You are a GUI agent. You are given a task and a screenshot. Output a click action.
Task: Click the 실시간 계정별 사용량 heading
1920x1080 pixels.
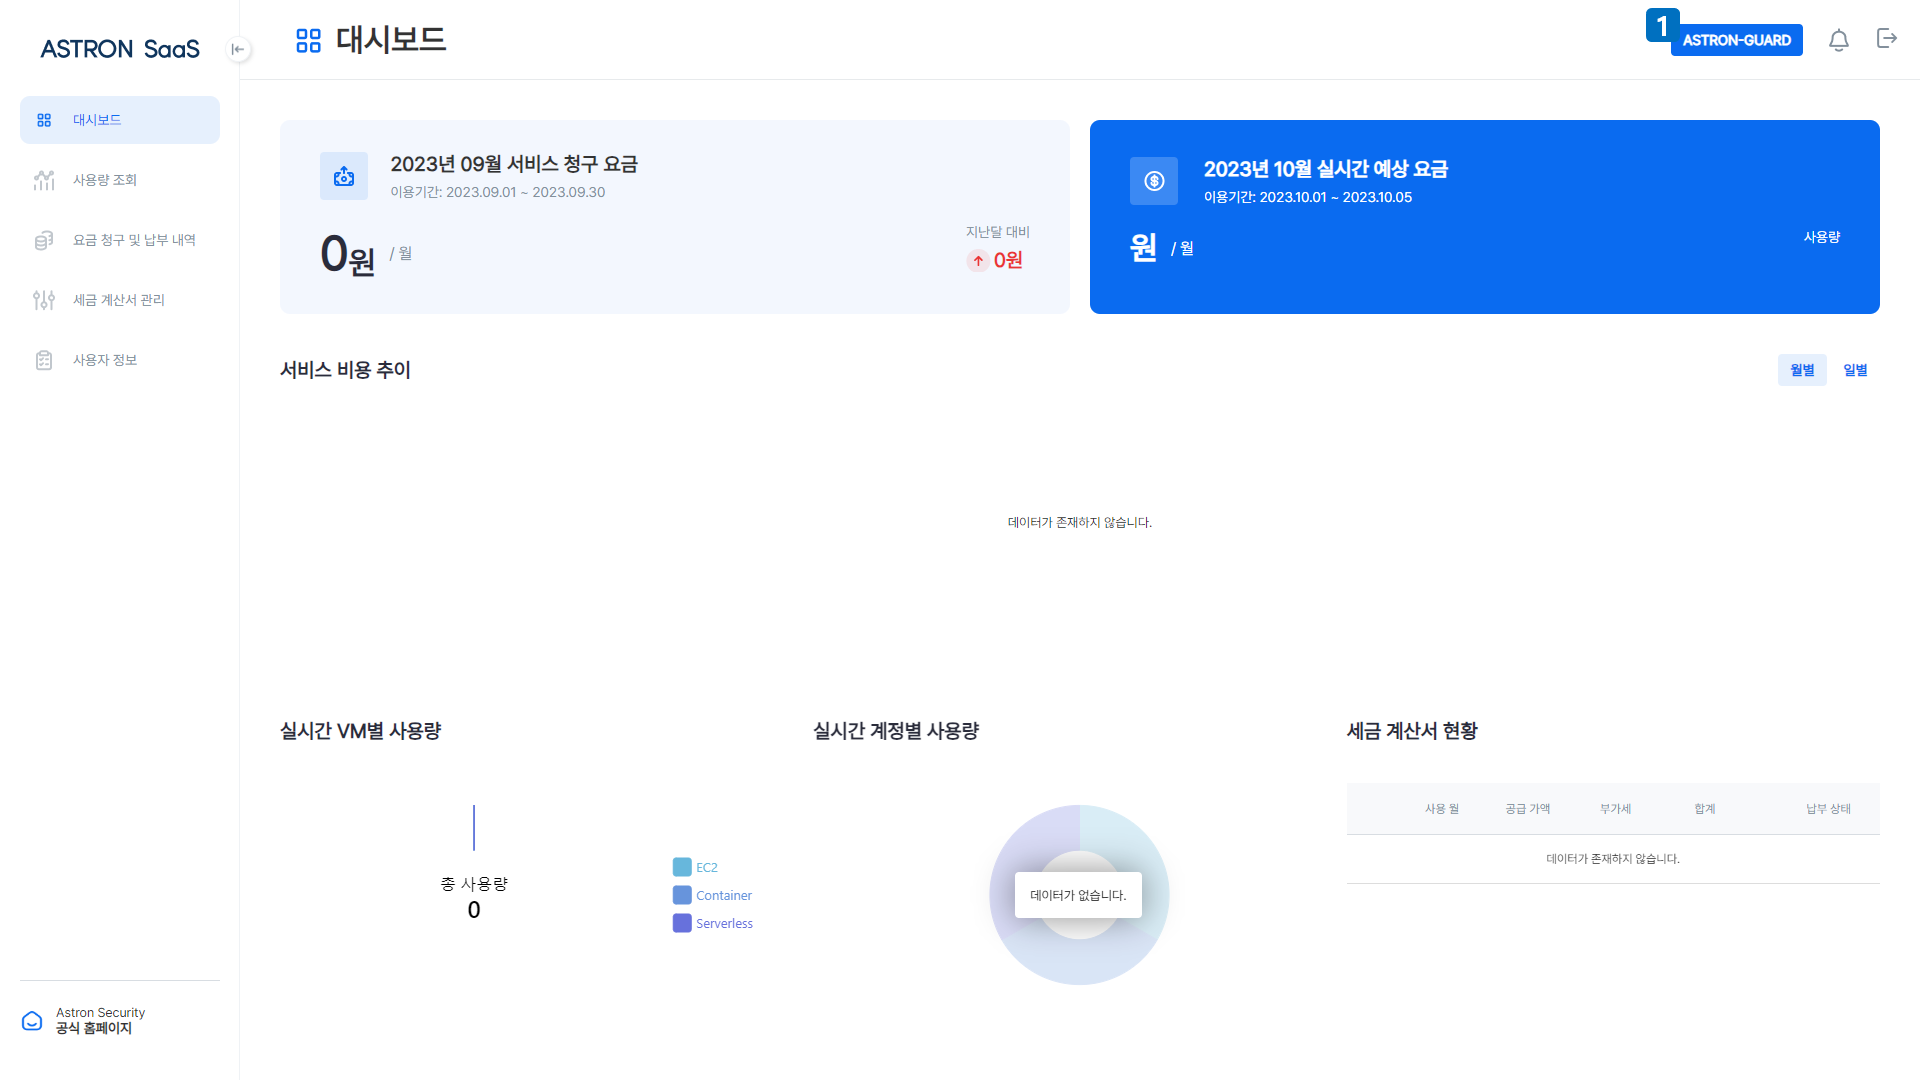tap(896, 731)
